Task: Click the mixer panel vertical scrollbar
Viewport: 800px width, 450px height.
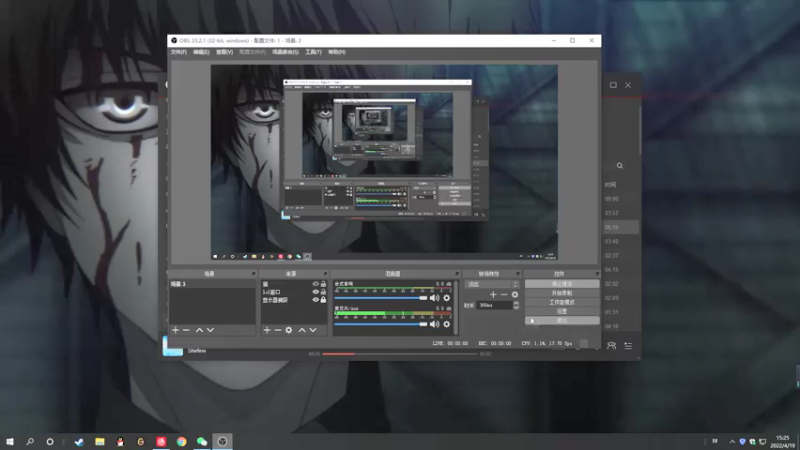Action: point(456,308)
